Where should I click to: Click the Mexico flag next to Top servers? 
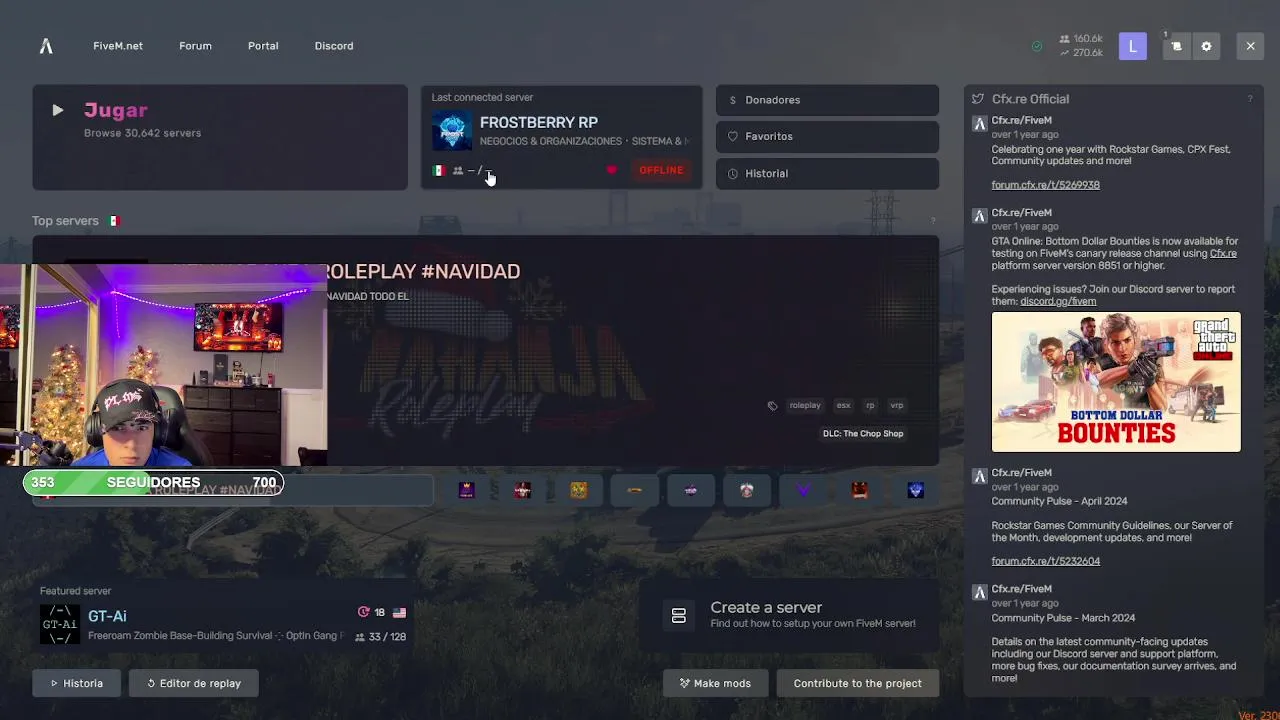click(115, 221)
